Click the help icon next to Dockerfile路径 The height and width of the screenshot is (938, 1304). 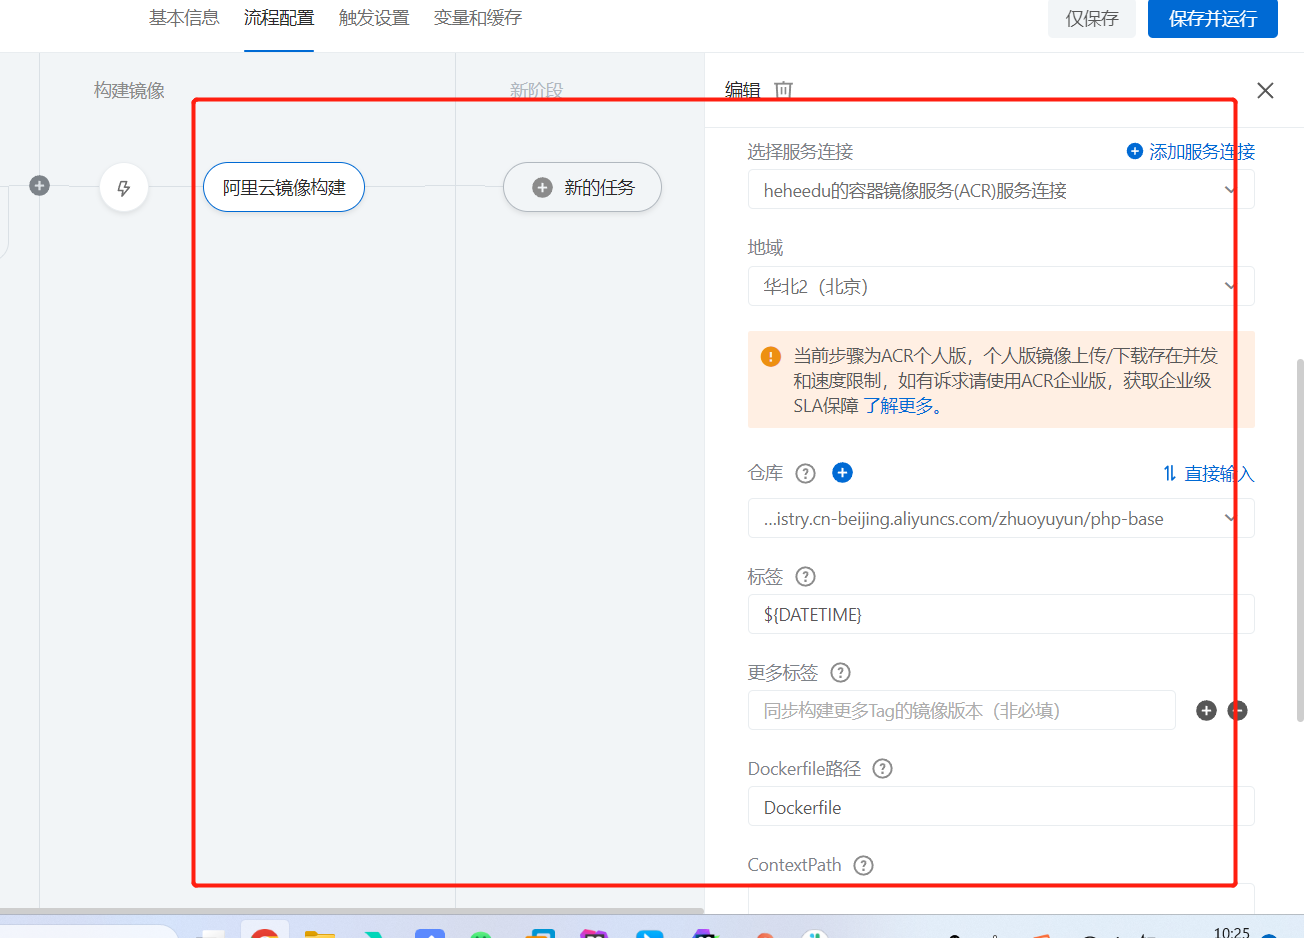pos(882,768)
